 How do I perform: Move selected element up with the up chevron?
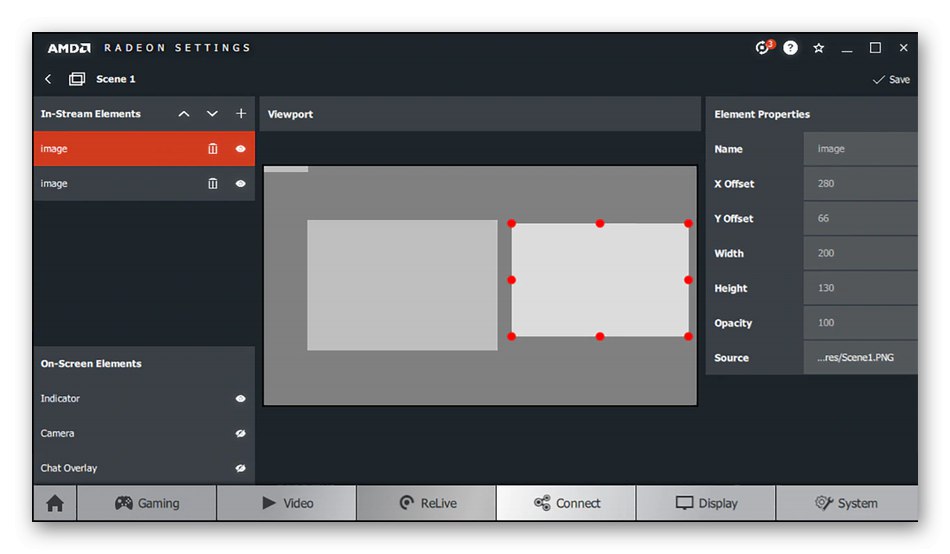[x=184, y=114]
